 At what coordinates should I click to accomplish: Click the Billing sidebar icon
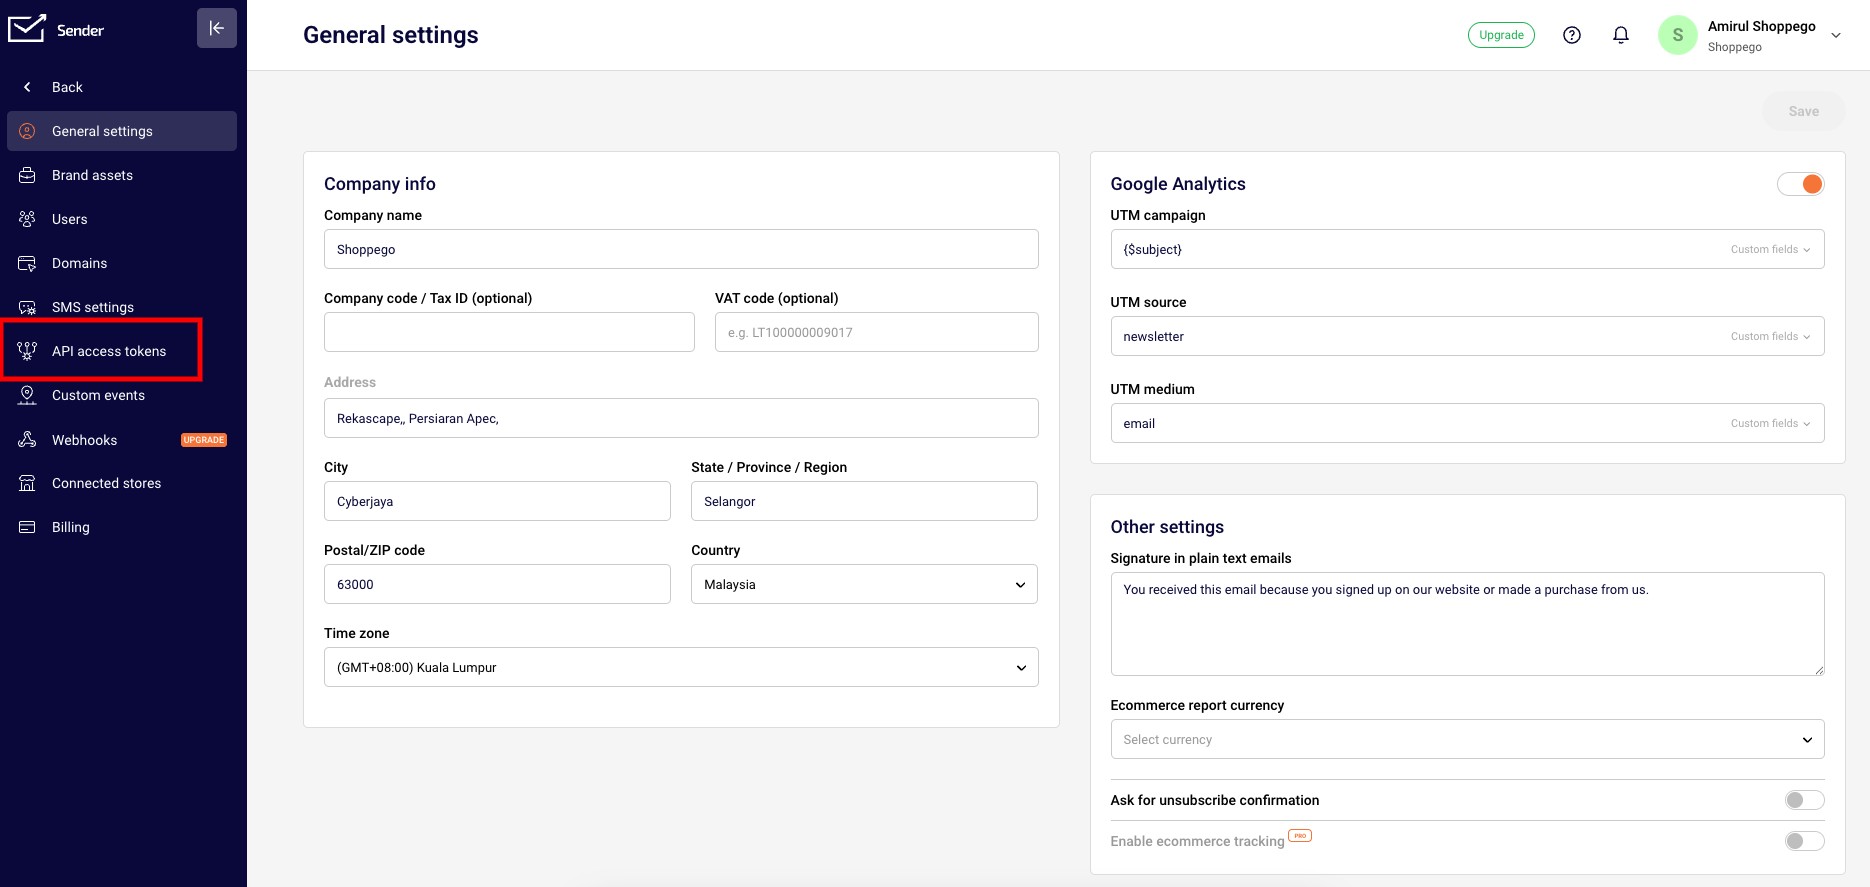pyautogui.click(x=28, y=527)
